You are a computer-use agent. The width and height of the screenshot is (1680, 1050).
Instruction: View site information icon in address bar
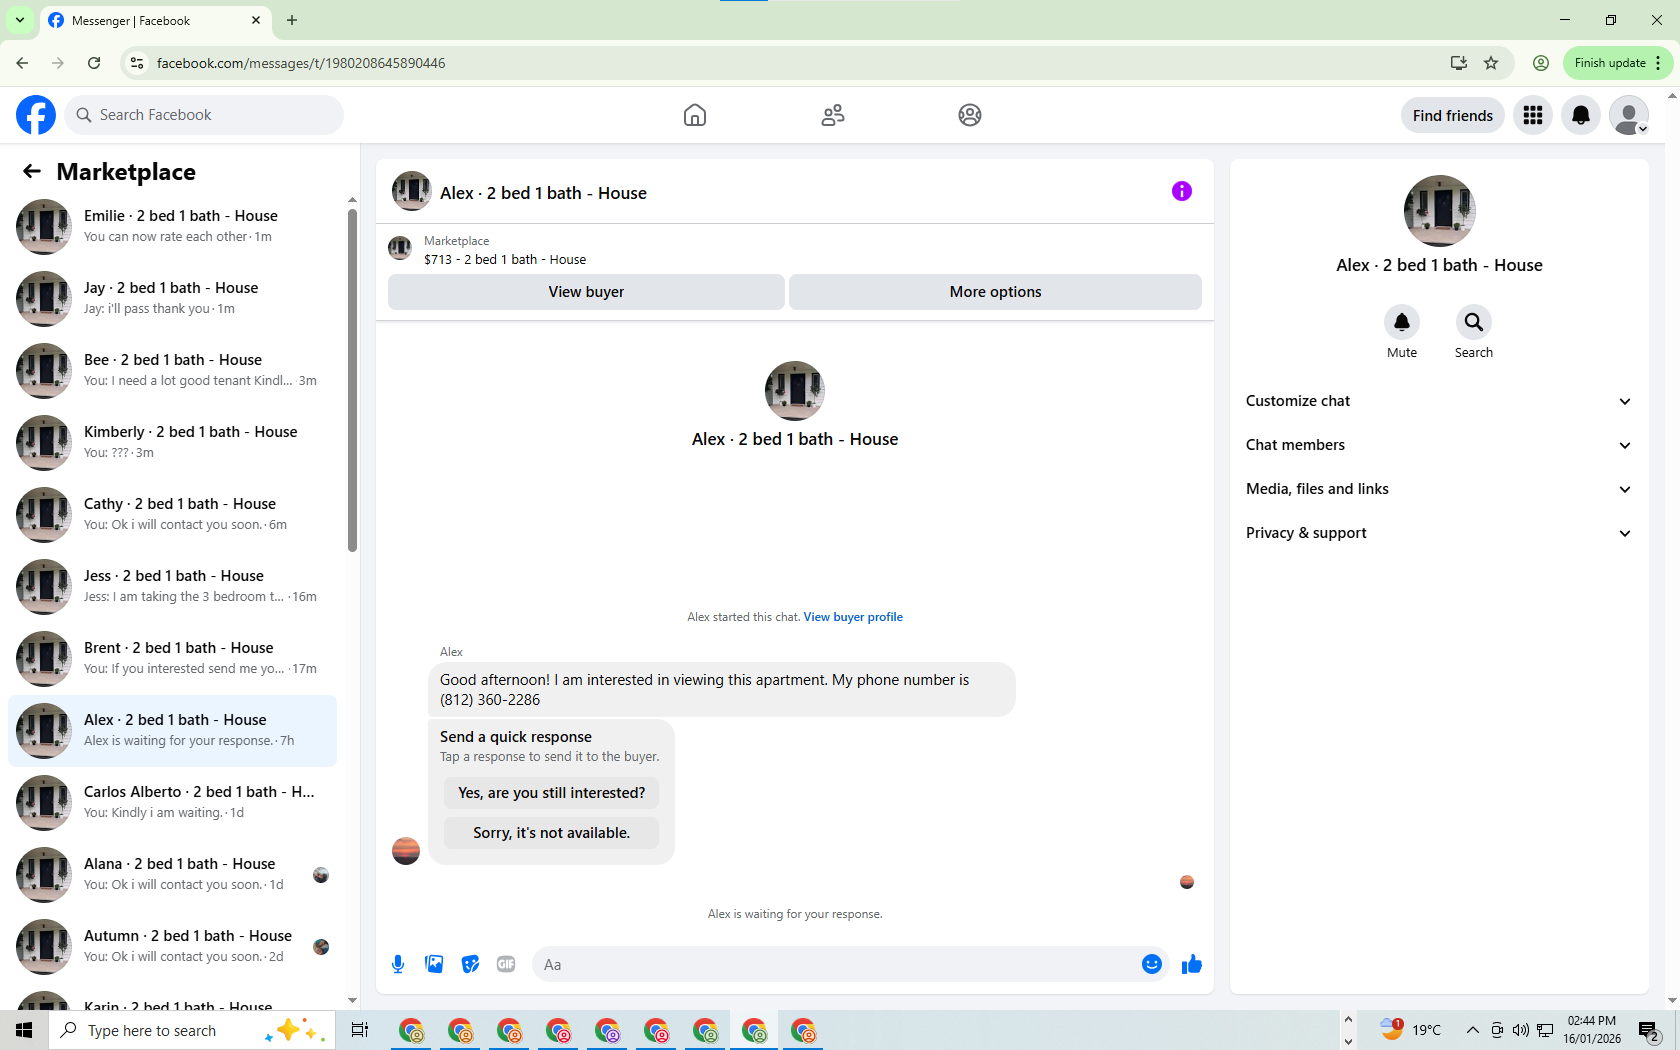click(x=137, y=63)
